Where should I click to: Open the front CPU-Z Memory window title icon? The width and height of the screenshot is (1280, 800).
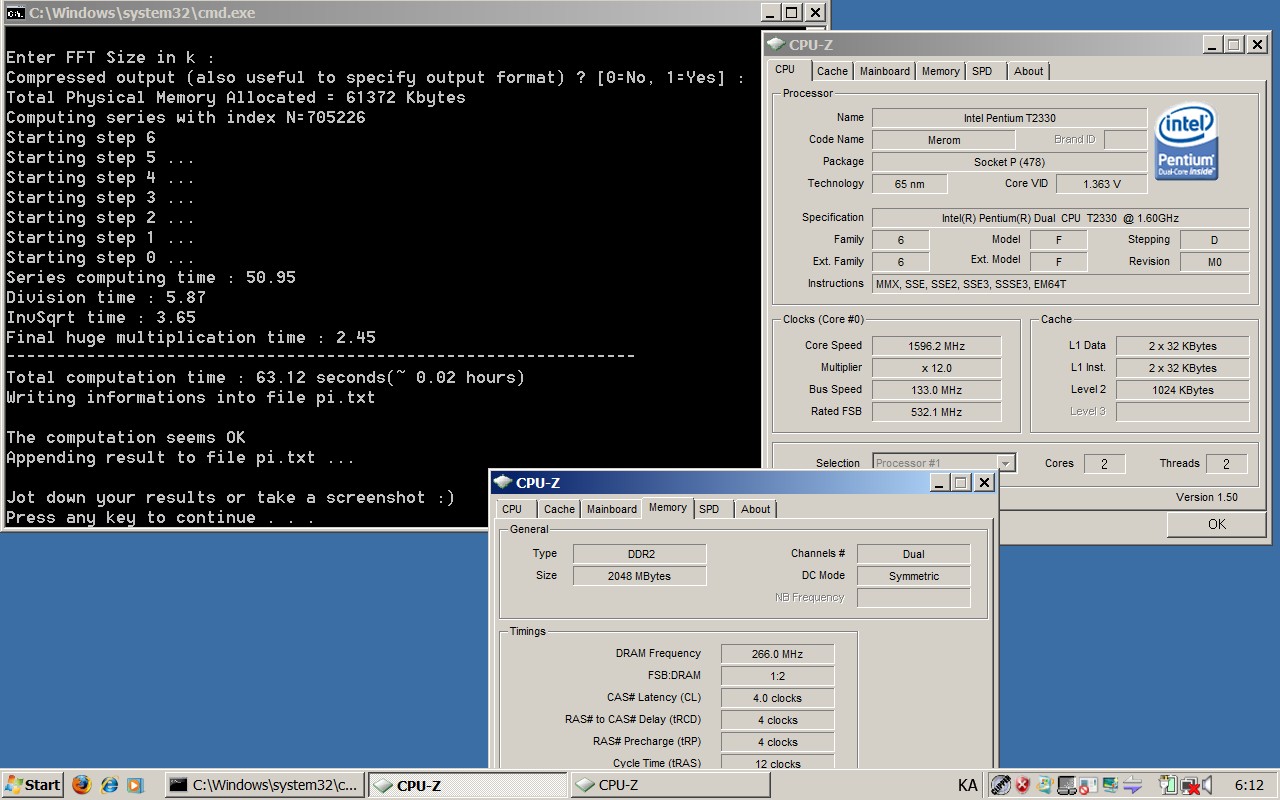[x=504, y=483]
